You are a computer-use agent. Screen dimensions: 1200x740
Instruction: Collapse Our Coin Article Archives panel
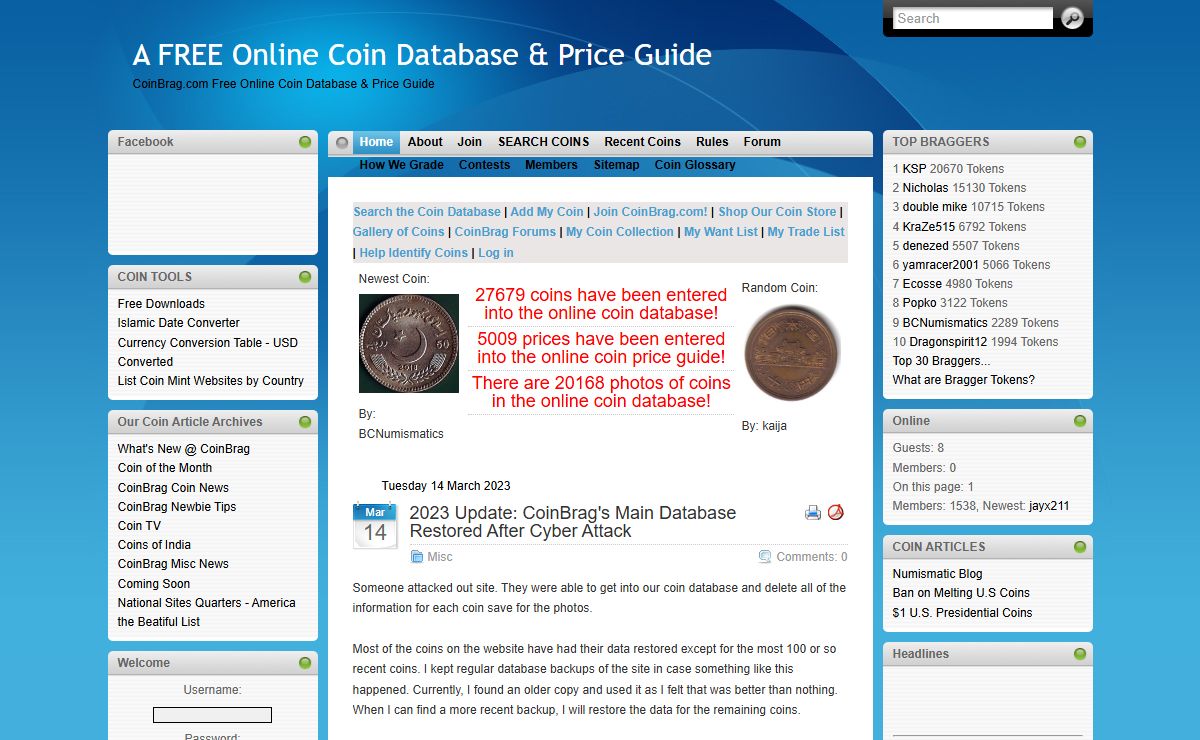tap(305, 422)
